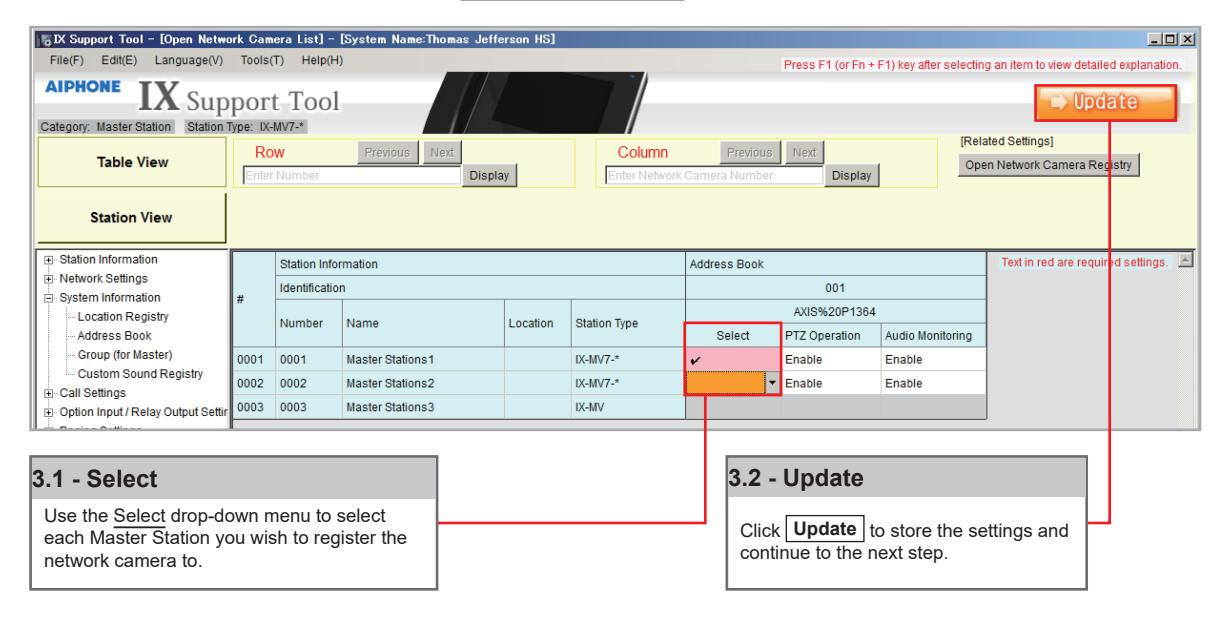Viewport: 1226px width, 620px height.
Task: Click row header 0001
Action: [253, 358]
